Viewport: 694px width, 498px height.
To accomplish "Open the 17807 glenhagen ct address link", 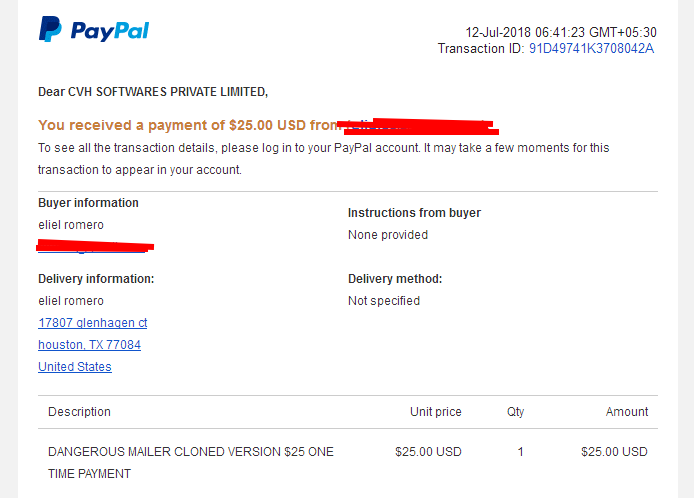I will pyautogui.click(x=93, y=323).
